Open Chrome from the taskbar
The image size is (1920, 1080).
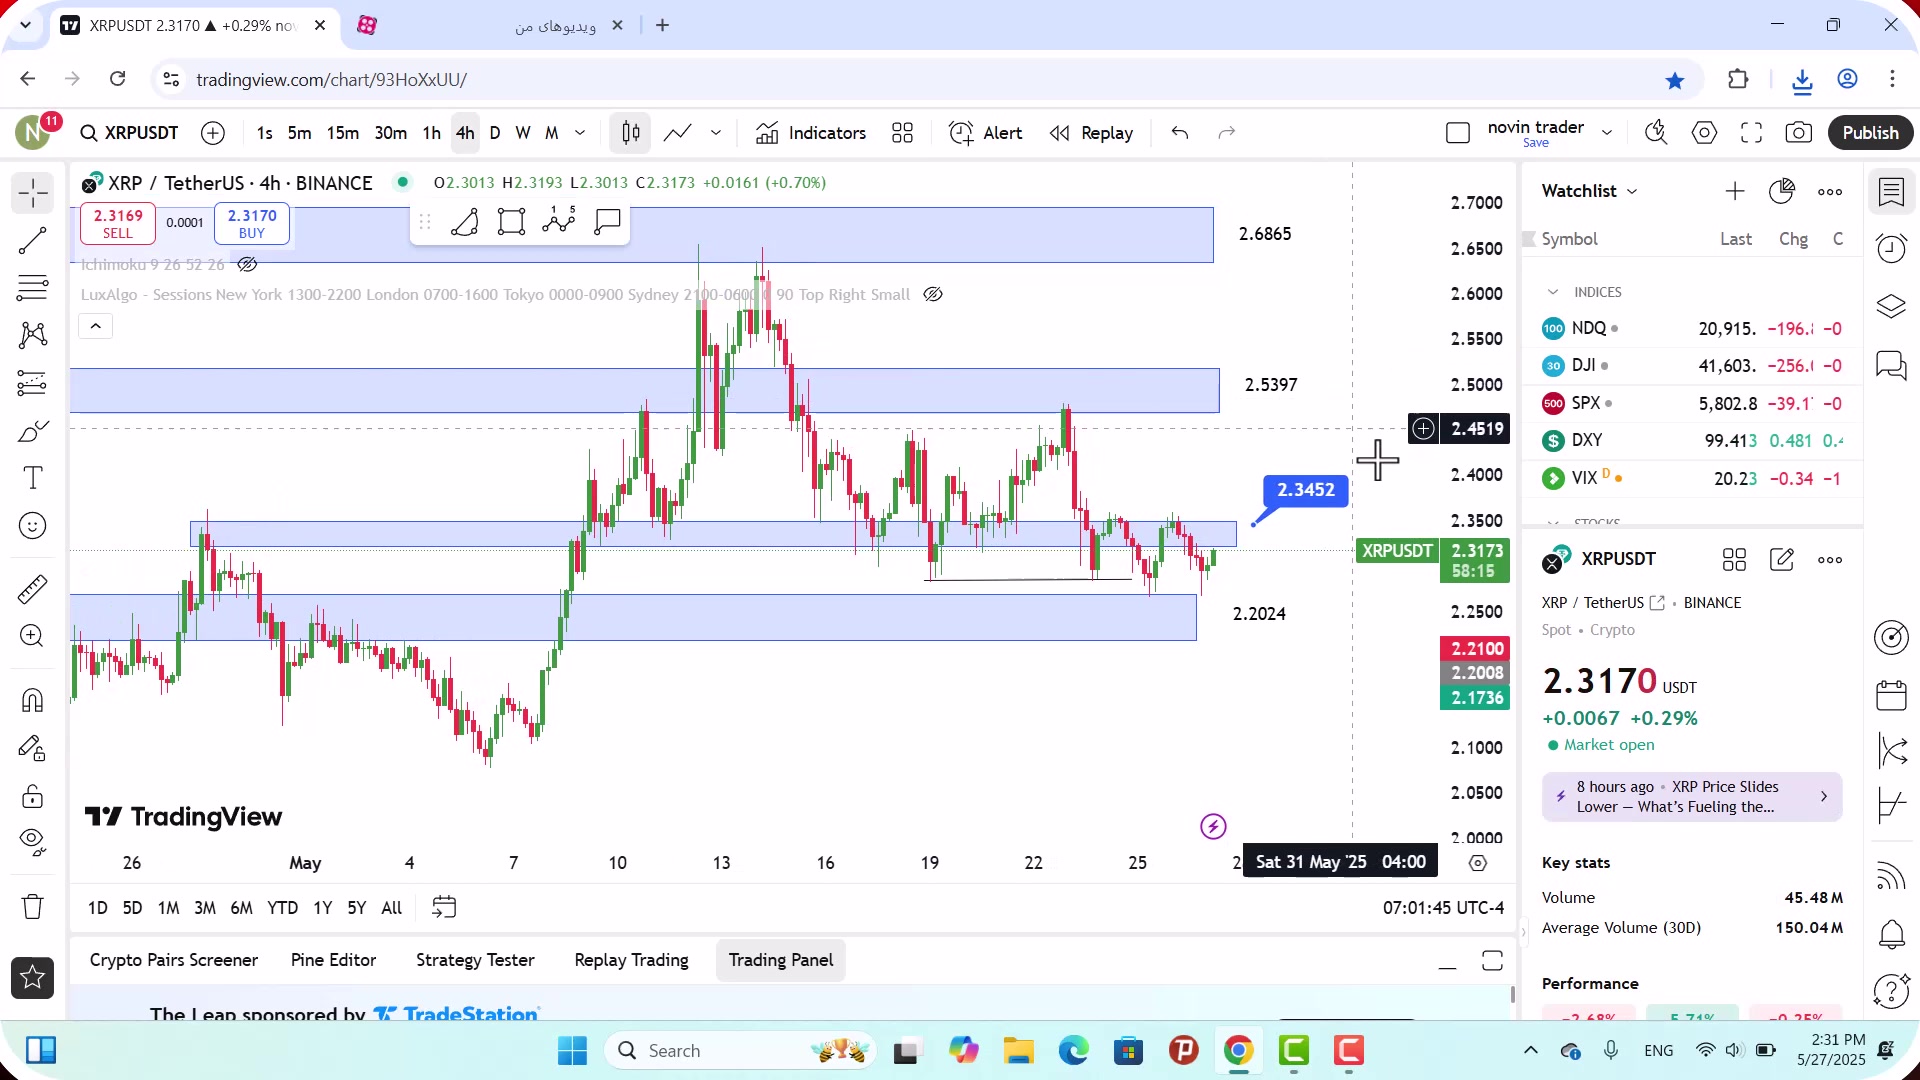tap(1238, 1051)
